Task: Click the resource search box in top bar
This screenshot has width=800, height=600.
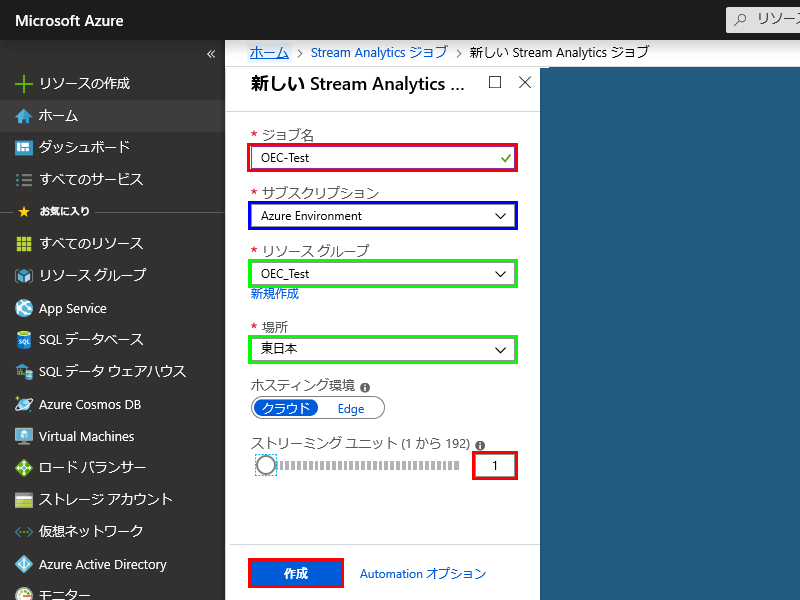Action: click(x=763, y=20)
